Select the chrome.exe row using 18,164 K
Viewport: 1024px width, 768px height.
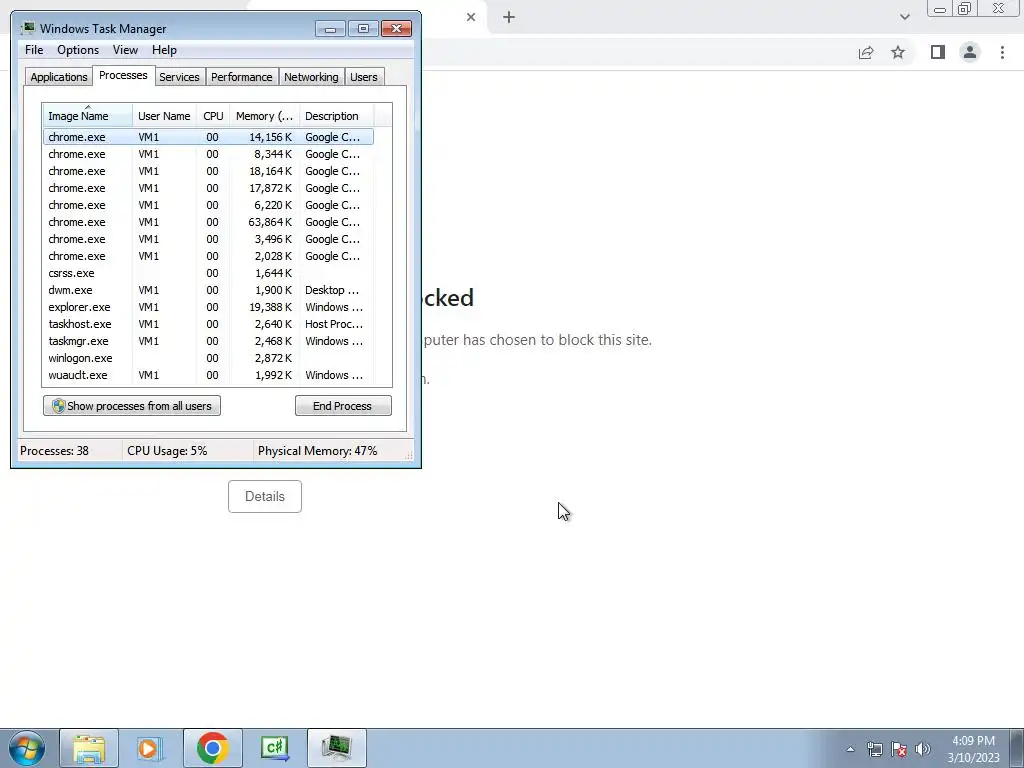click(208, 171)
